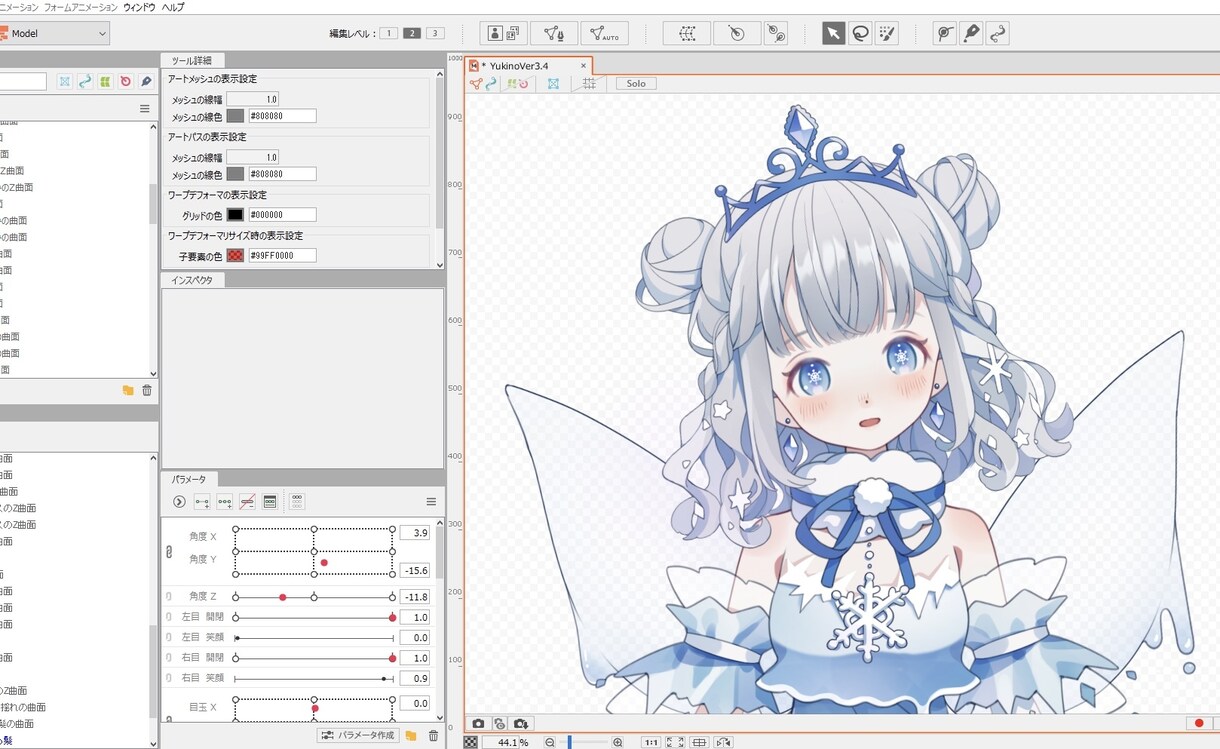
Task: Toggle the link icon beside 左目 開閉
Action: [x=168, y=617]
